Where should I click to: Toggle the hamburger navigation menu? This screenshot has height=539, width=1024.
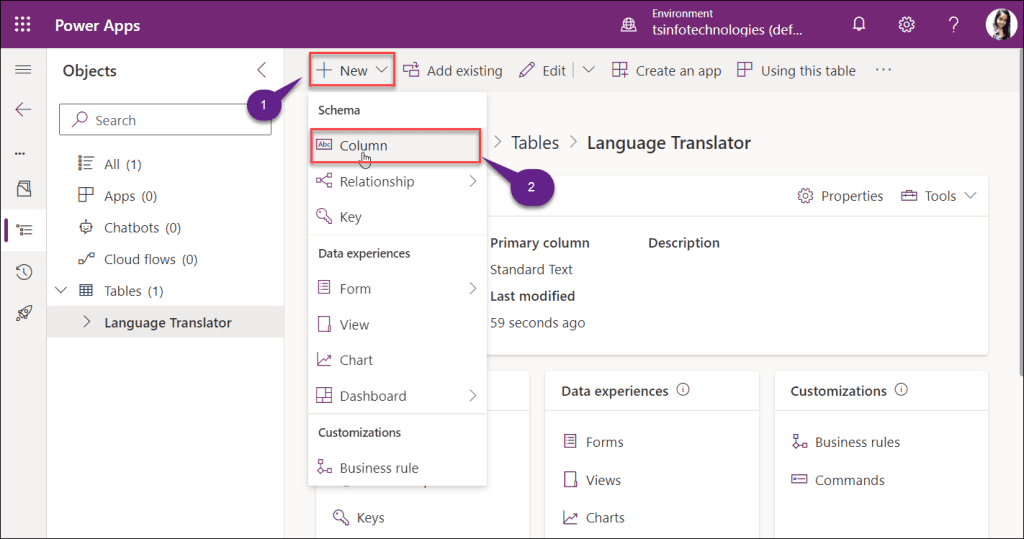[23, 70]
